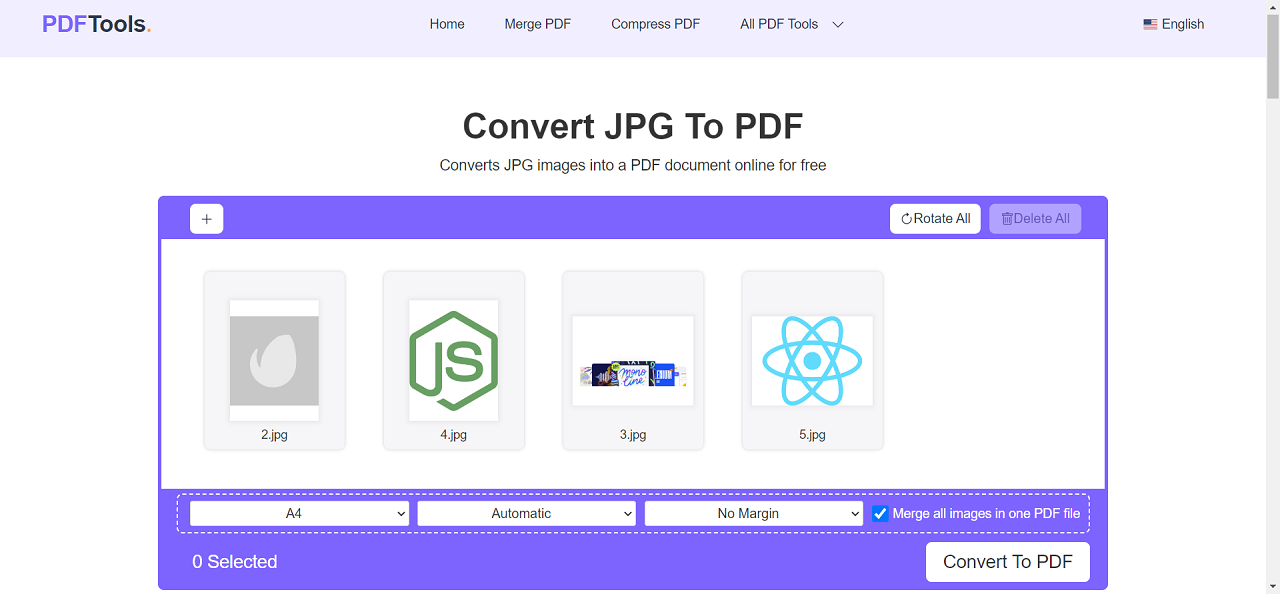The width and height of the screenshot is (1280, 594).
Task: Select the 3.jpg image card
Action: pos(633,360)
